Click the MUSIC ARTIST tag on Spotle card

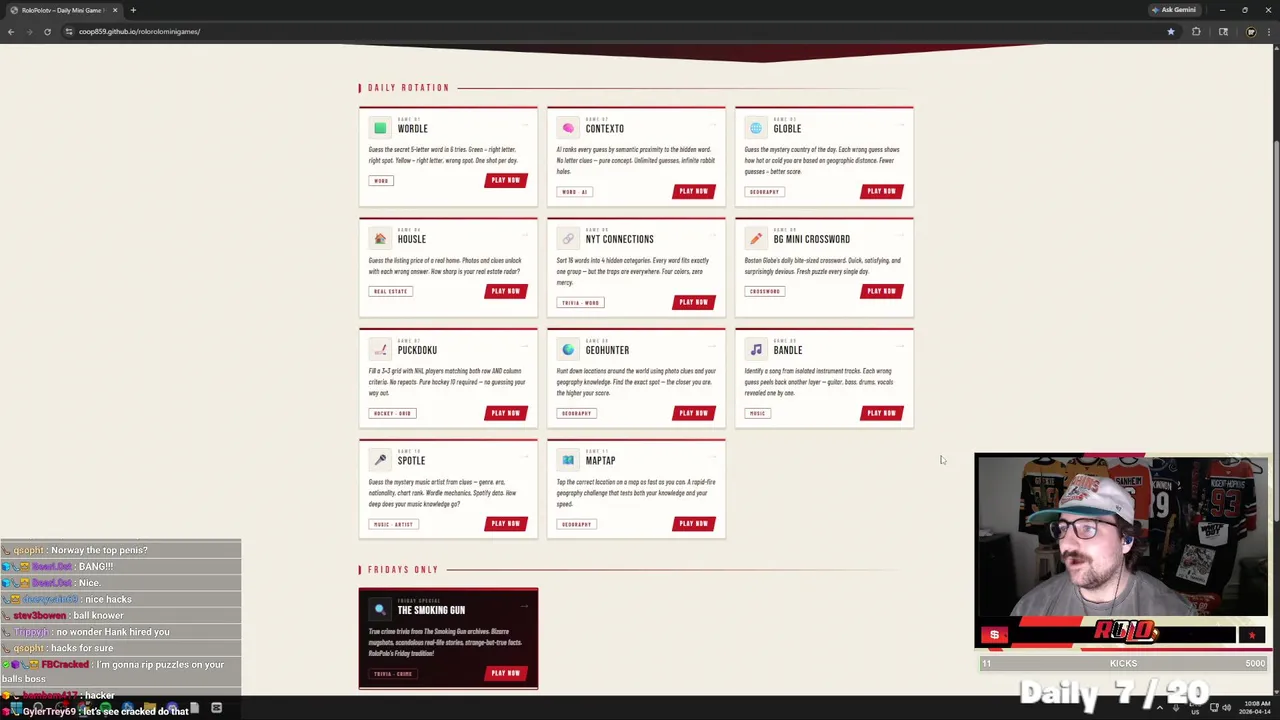[x=393, y=524]
